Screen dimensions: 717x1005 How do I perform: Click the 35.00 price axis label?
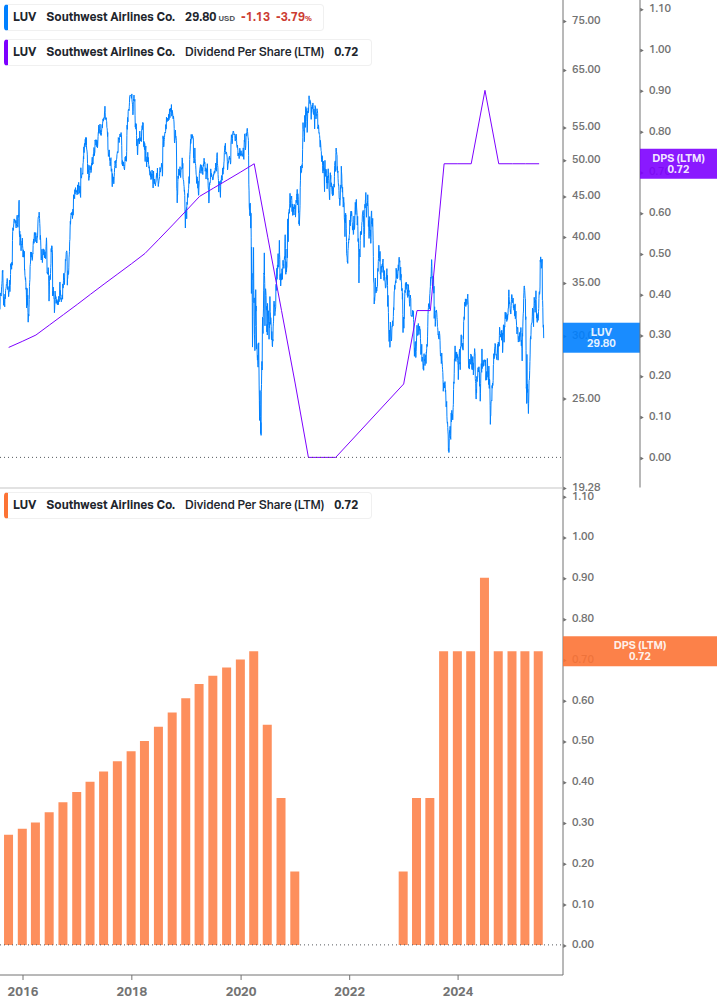pos(586,283)
